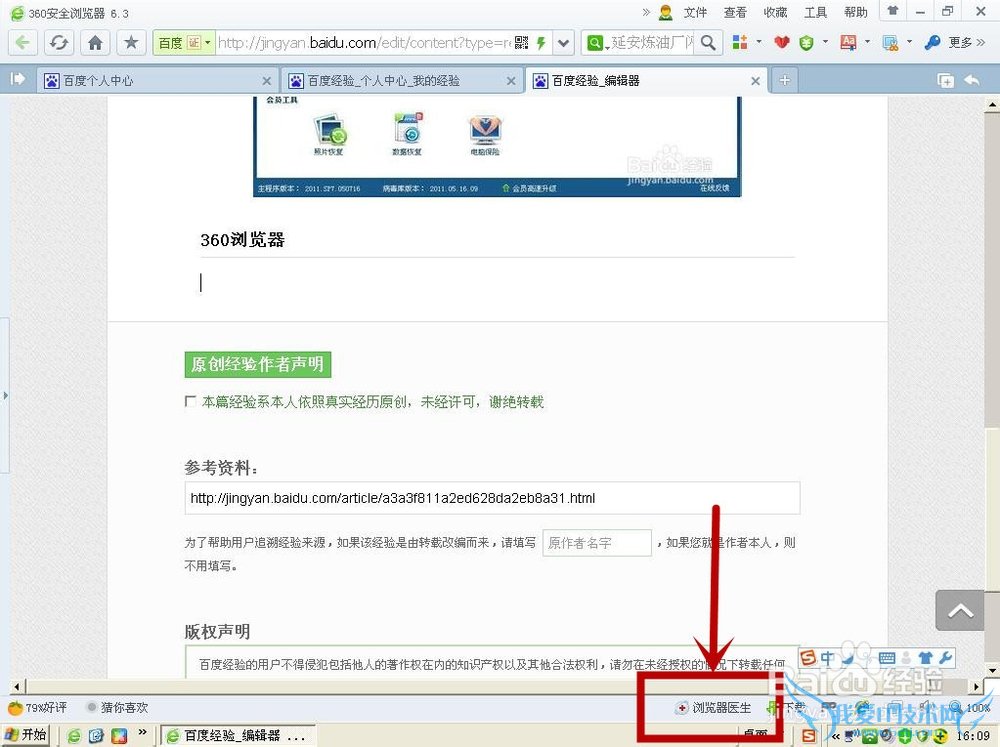1000x747 pixels.
Task: Open the search engine selector dropdown
Action: (597, 43)
